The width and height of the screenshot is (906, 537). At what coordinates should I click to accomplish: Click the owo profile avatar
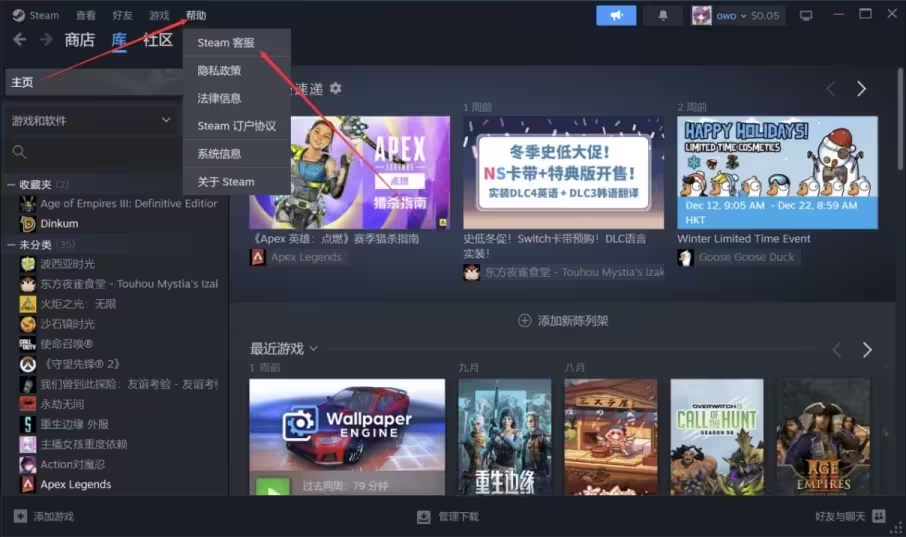(x=701, y=16)
